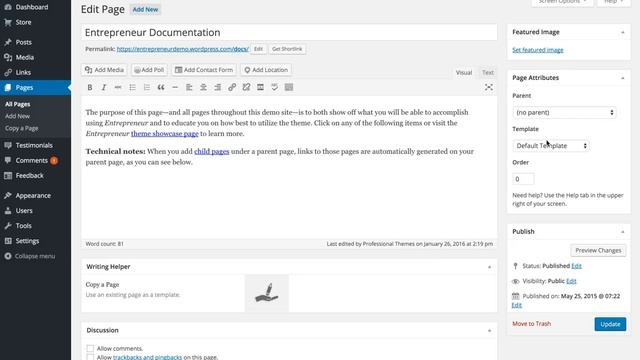Collapse the admin sidebar menu
Viewport: 640px width, 360px height.
(36, 256)
